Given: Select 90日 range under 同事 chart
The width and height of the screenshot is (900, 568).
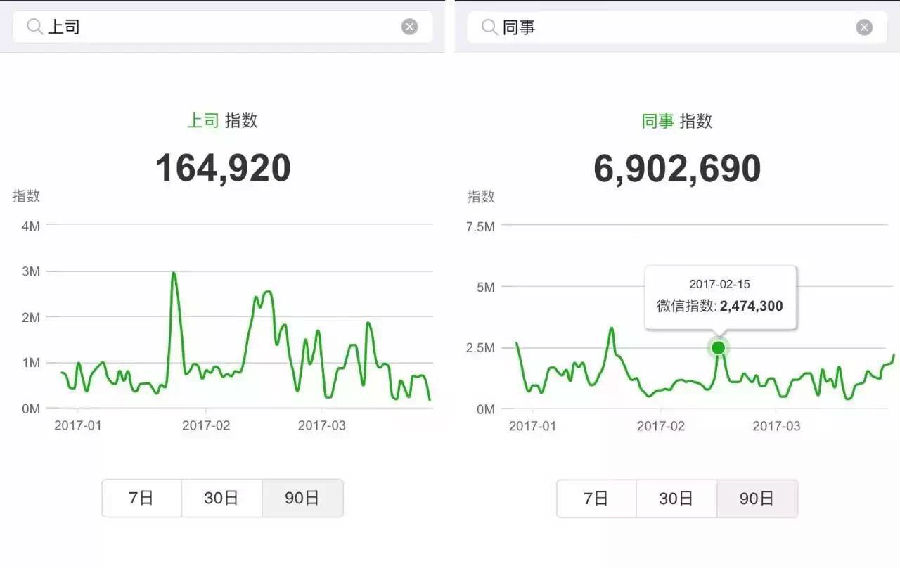Looking at the screenshot, I should pos(757,498).
